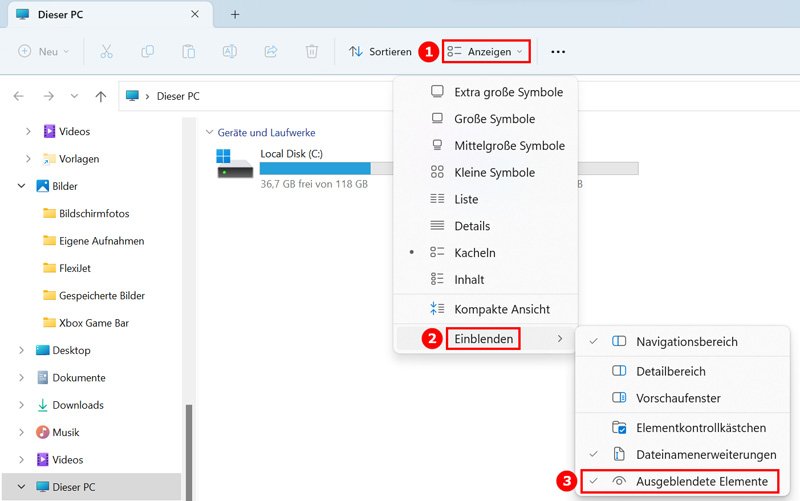Select Vorlagen in navigation pane

pos(71,159)
